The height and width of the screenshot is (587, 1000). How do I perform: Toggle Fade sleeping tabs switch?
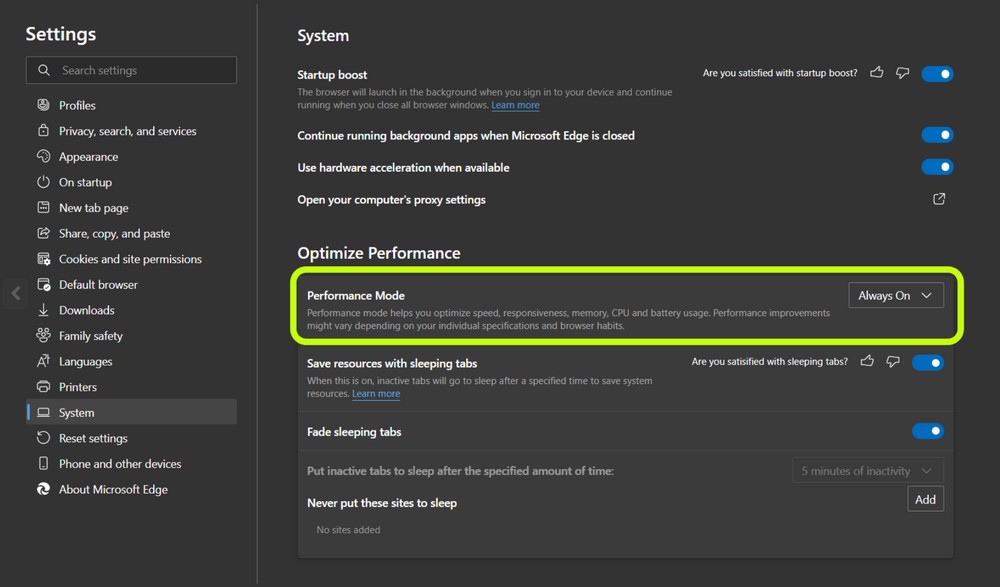[928, 431]
